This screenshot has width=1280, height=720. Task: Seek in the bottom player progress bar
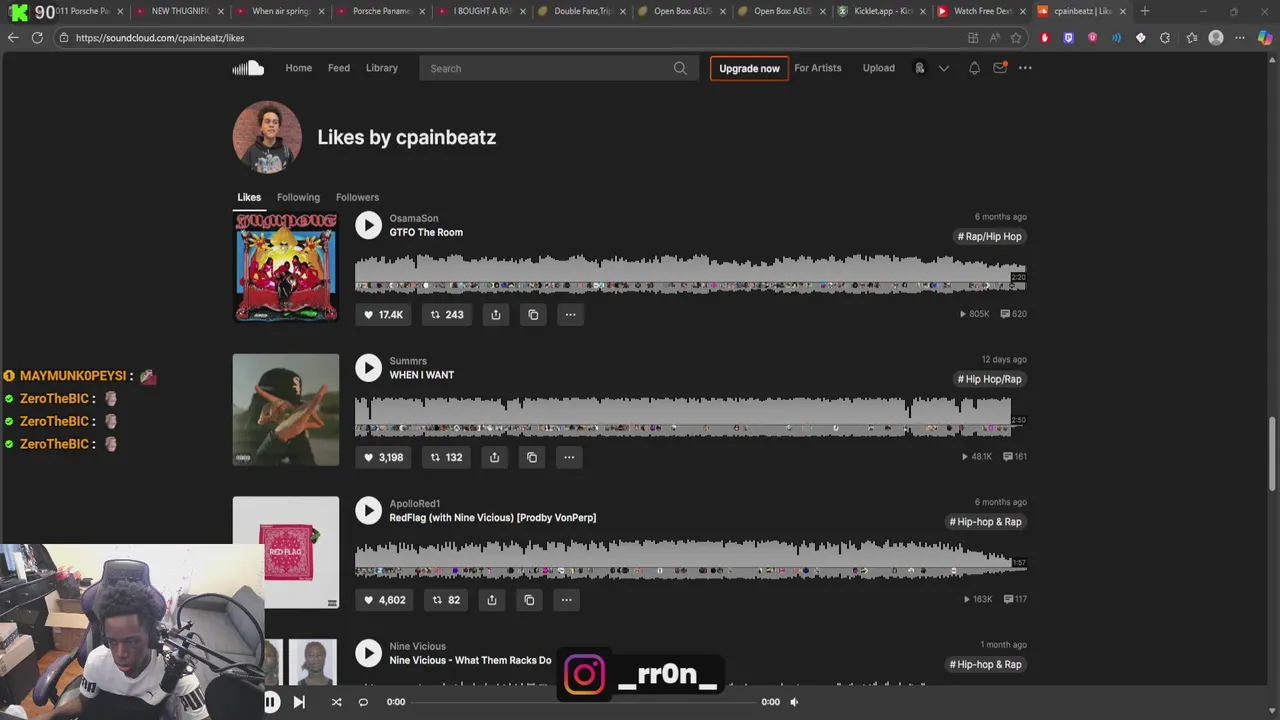[x=583, y=702]
